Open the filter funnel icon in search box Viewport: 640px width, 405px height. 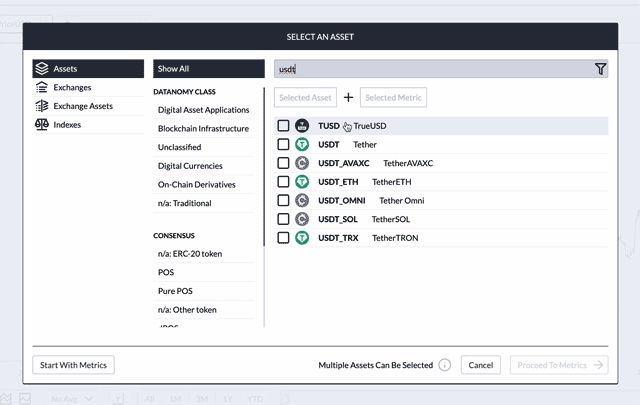[x=600, y=69]
